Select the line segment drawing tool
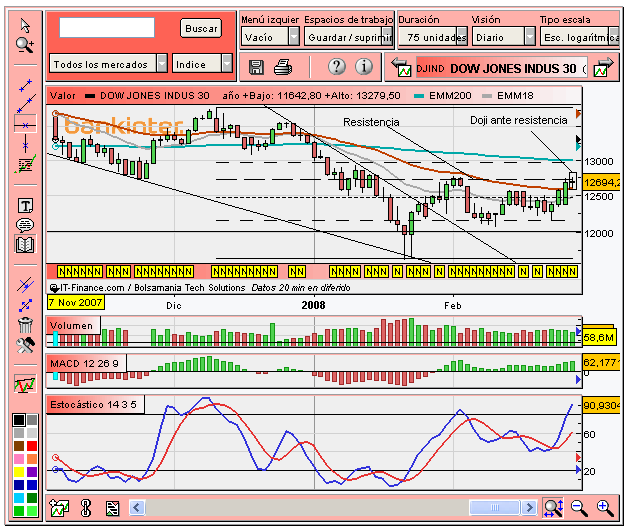 tap(26, 85)
